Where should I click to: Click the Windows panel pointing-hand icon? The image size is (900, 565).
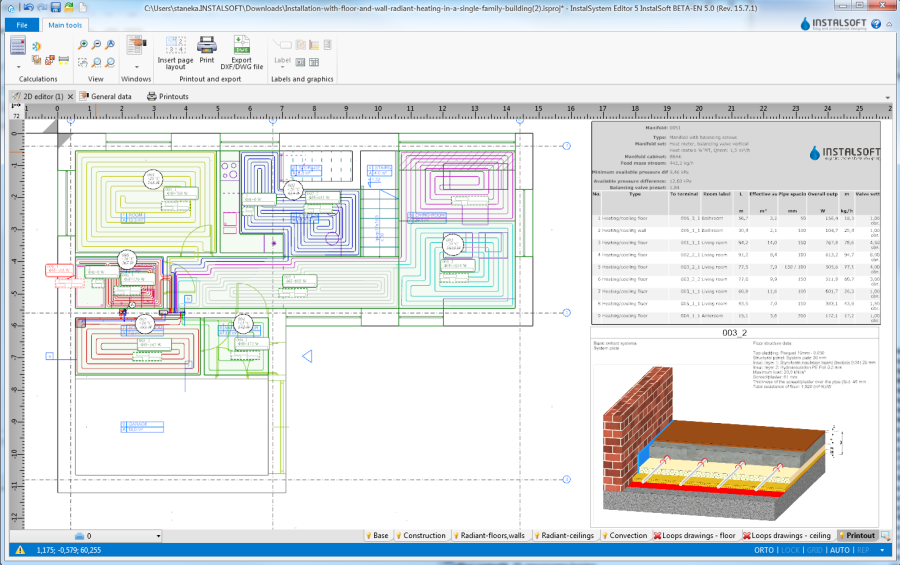(136, 45)
